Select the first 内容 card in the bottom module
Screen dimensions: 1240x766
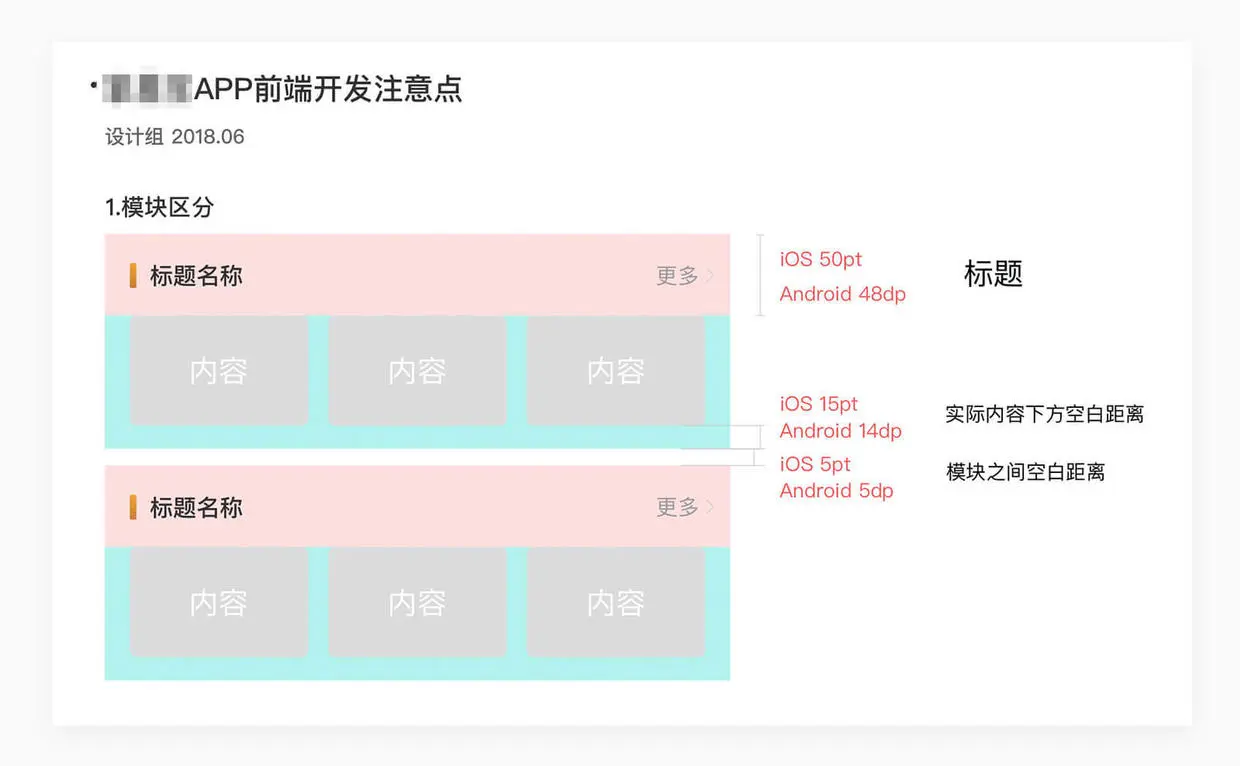point(219,603)
